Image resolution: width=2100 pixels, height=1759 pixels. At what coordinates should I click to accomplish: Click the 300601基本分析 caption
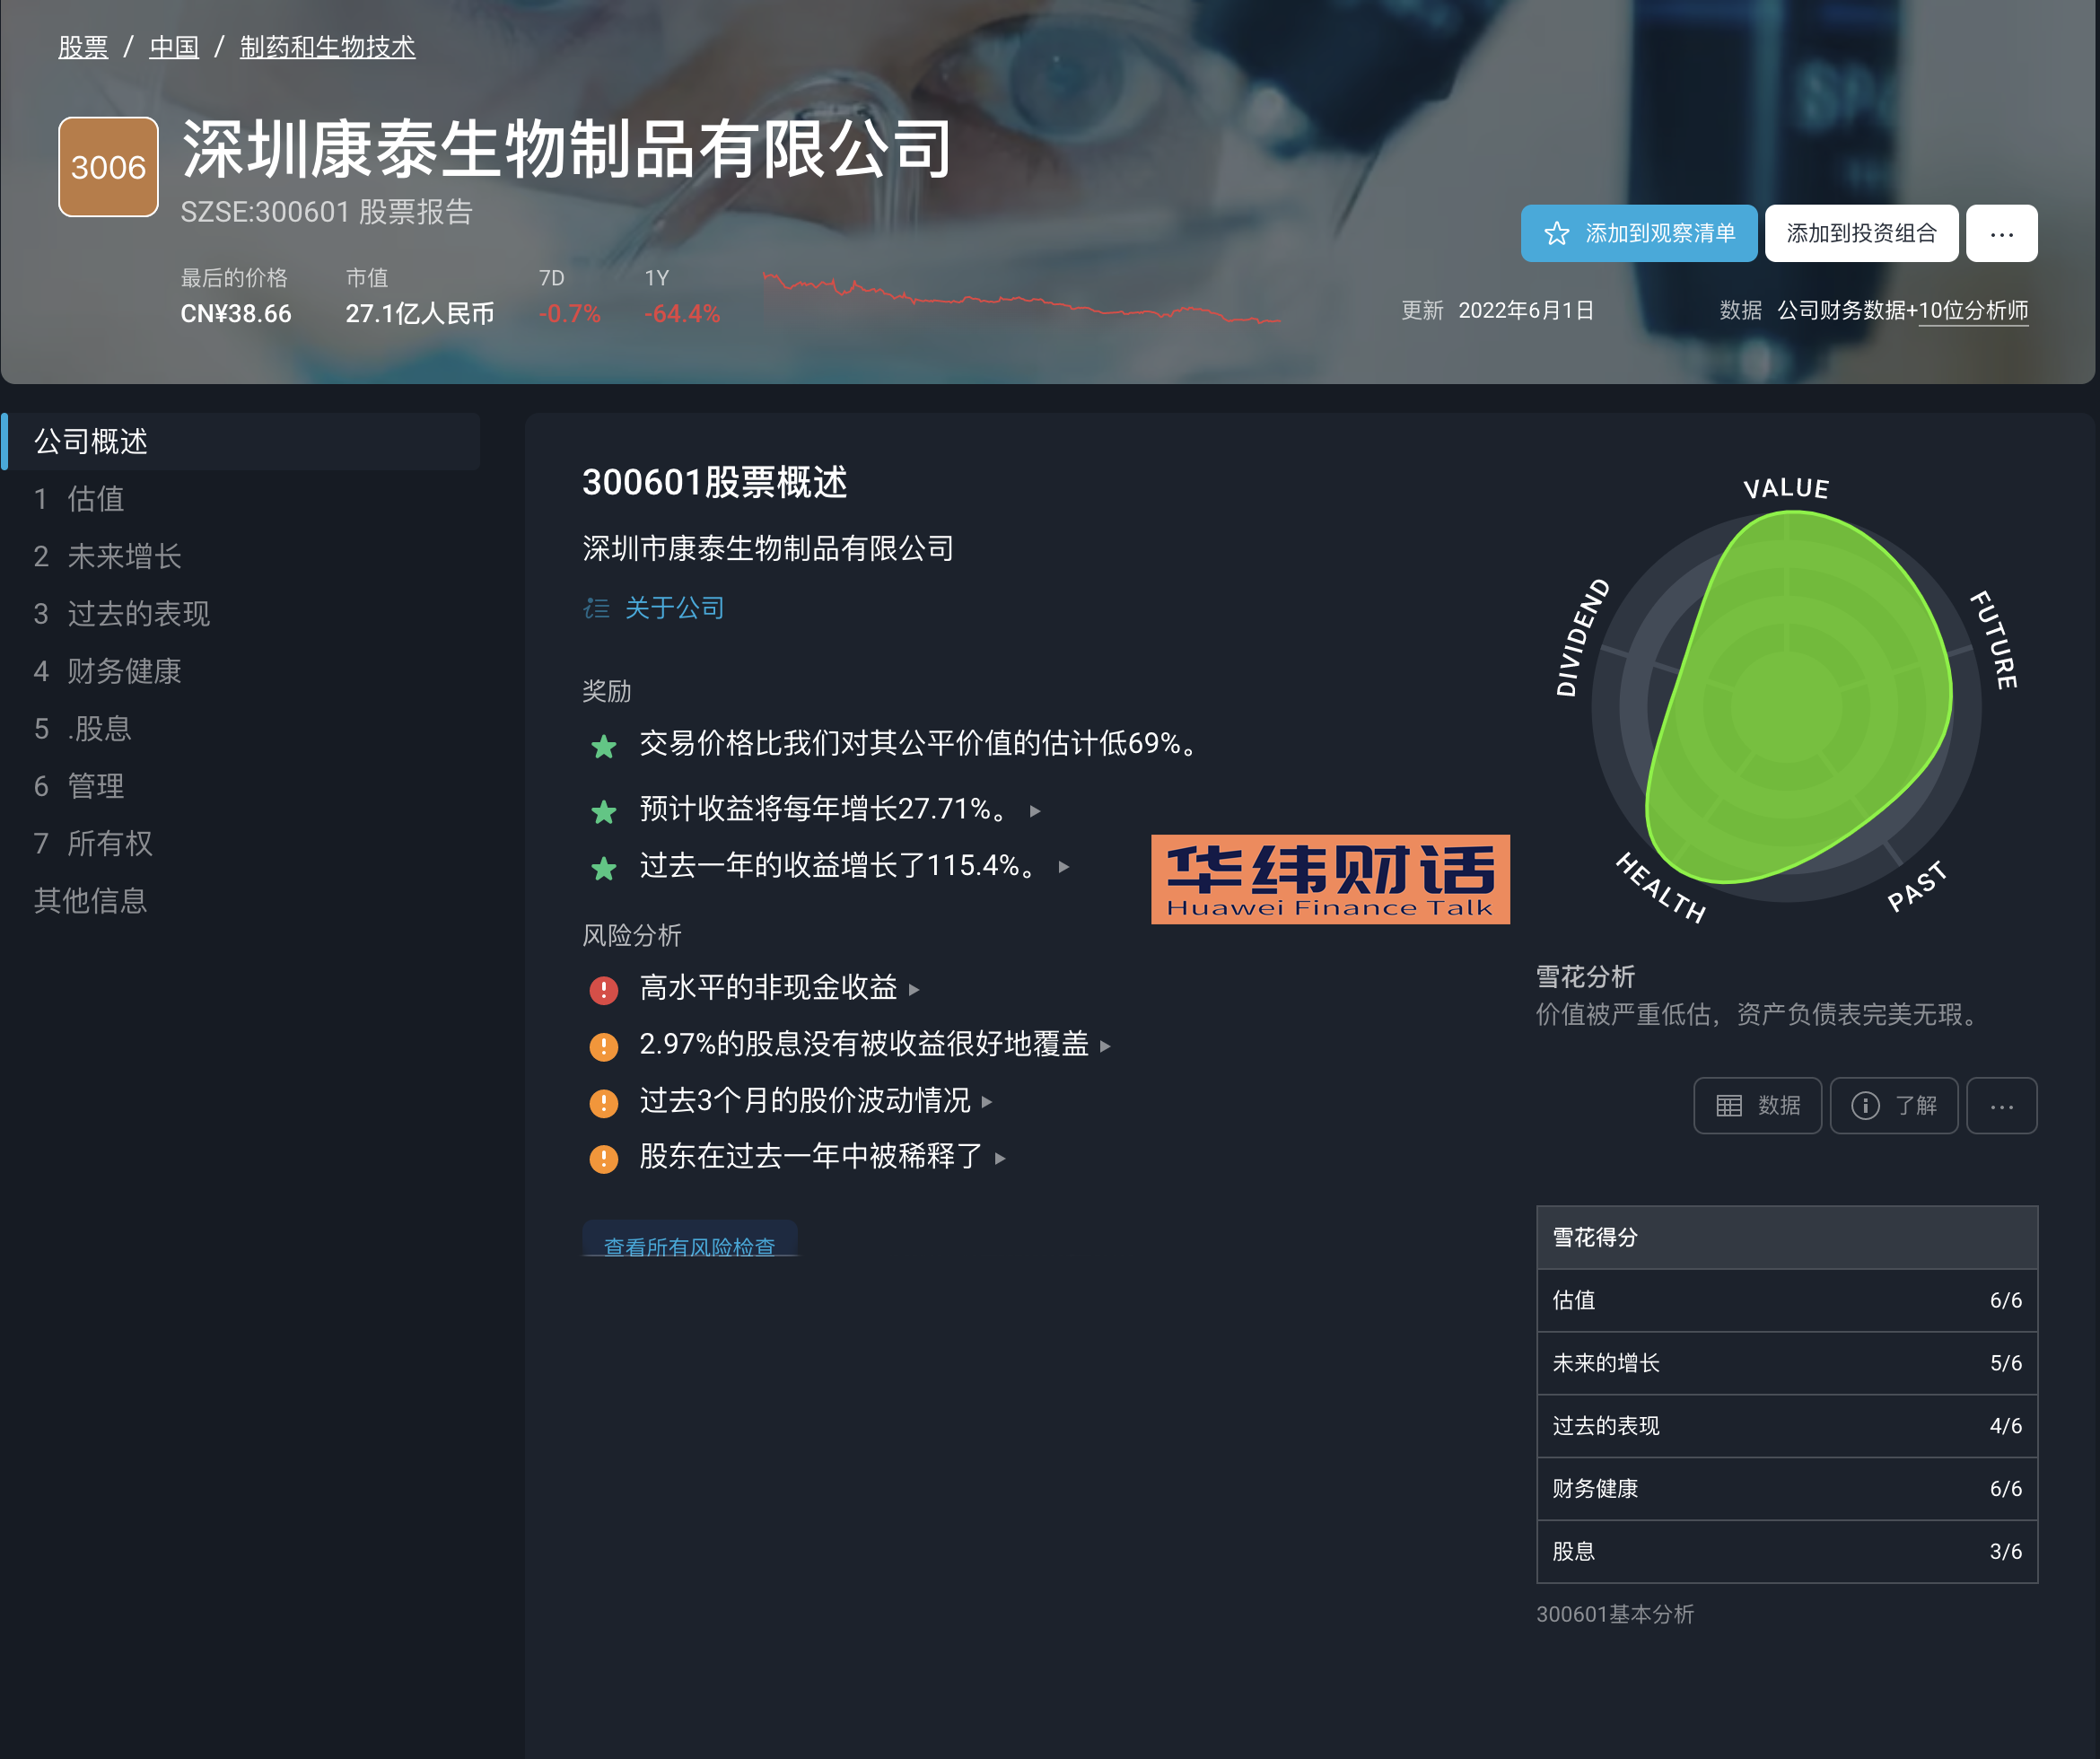click(x=1615, y=1614)
